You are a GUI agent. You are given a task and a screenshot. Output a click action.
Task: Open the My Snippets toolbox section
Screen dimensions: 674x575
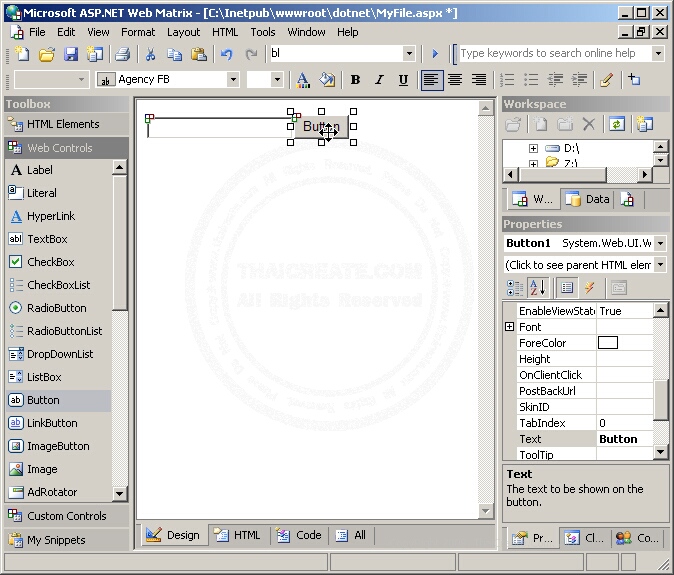pyautogui.click(x=67, y=540)
